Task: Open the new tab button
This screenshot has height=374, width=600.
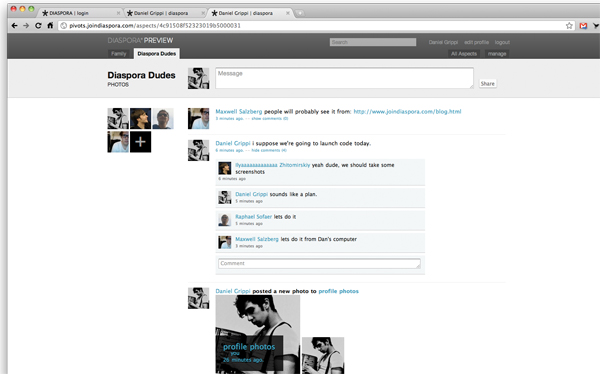Action: (300, 13)
